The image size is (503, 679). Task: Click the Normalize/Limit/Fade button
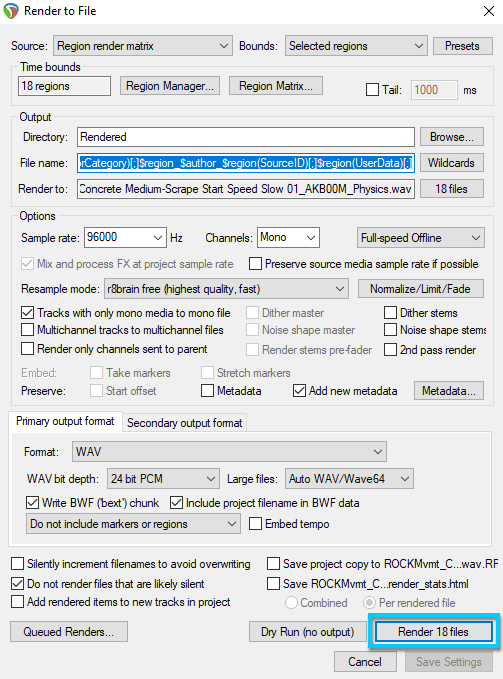pos(420,289)
